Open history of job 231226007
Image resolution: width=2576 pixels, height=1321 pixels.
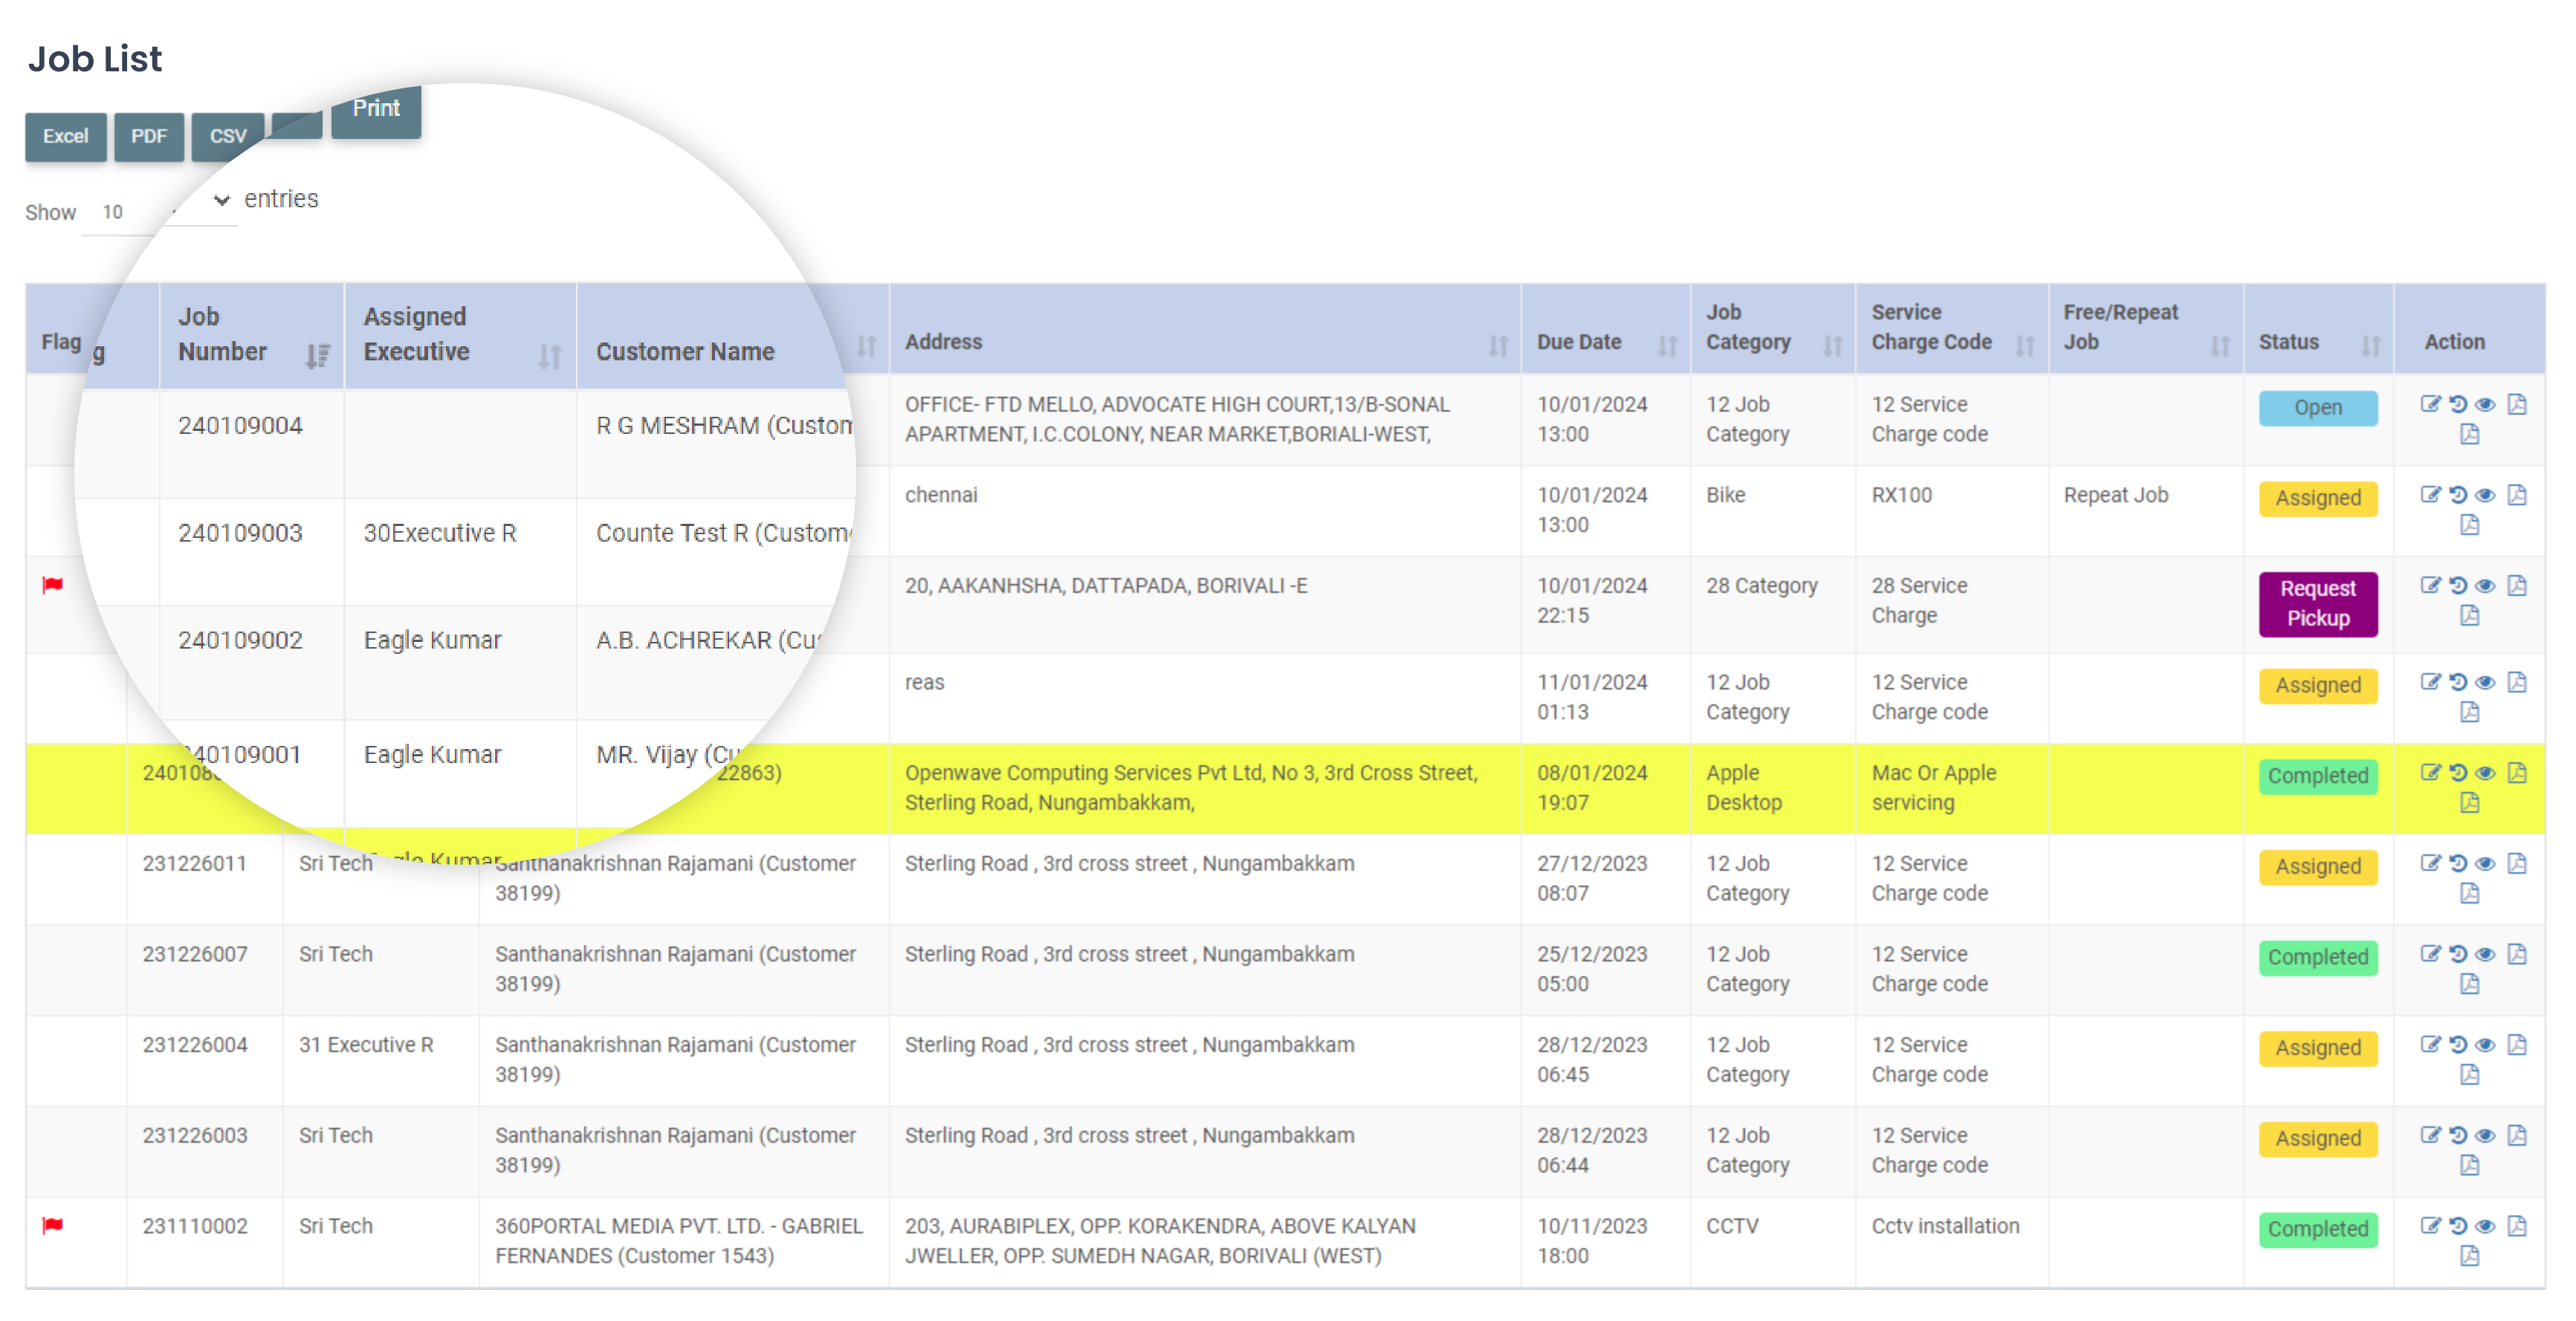coord(2458,953)
